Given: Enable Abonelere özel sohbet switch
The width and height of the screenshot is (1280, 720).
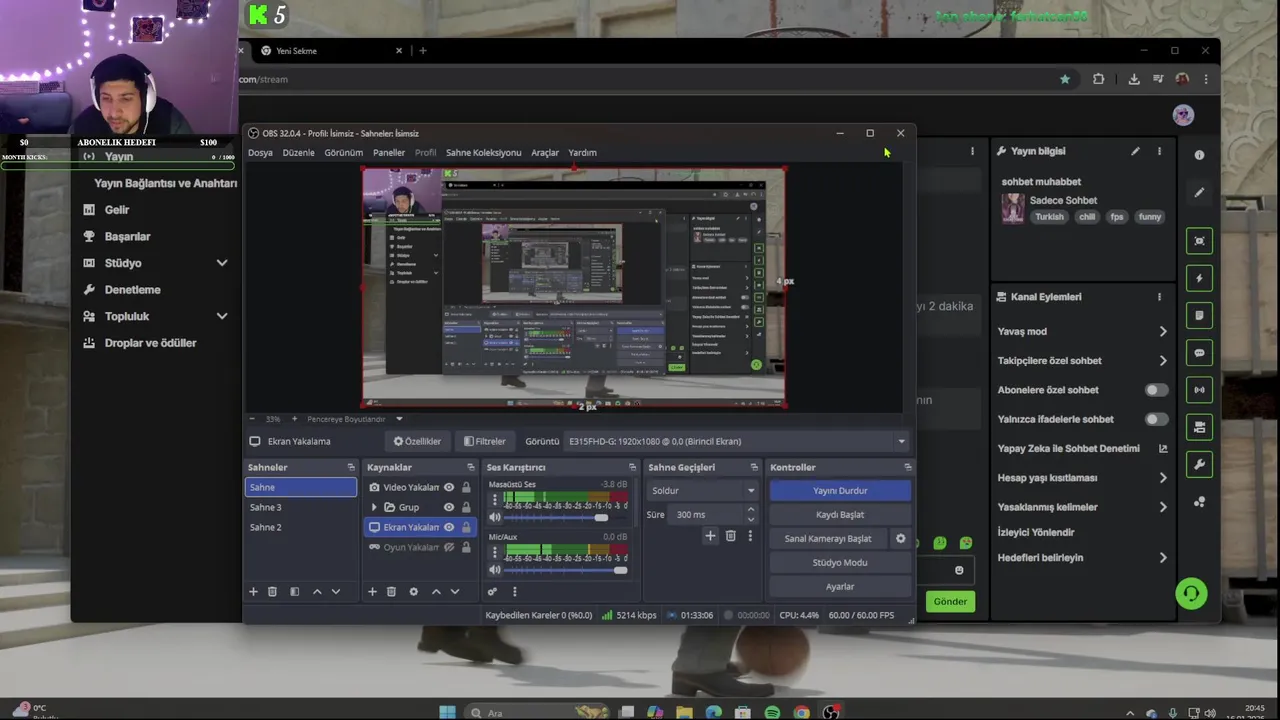Looking at the screenshot, I should (x=1155, y=390).
